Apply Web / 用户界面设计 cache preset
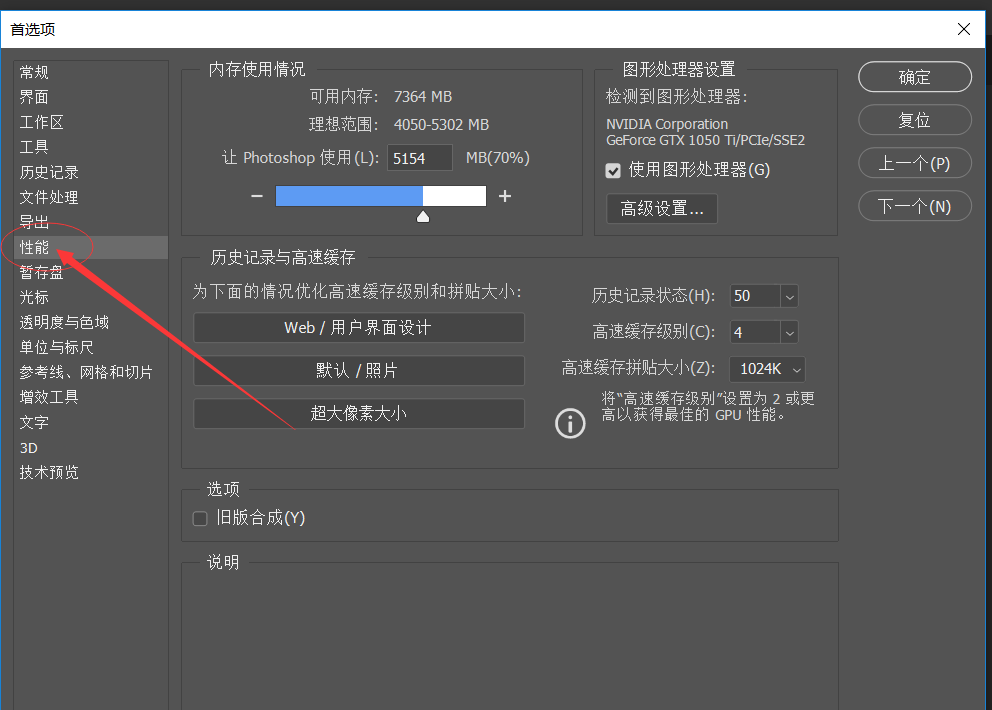The image size is (992, 710). click(x=359, y=328)
